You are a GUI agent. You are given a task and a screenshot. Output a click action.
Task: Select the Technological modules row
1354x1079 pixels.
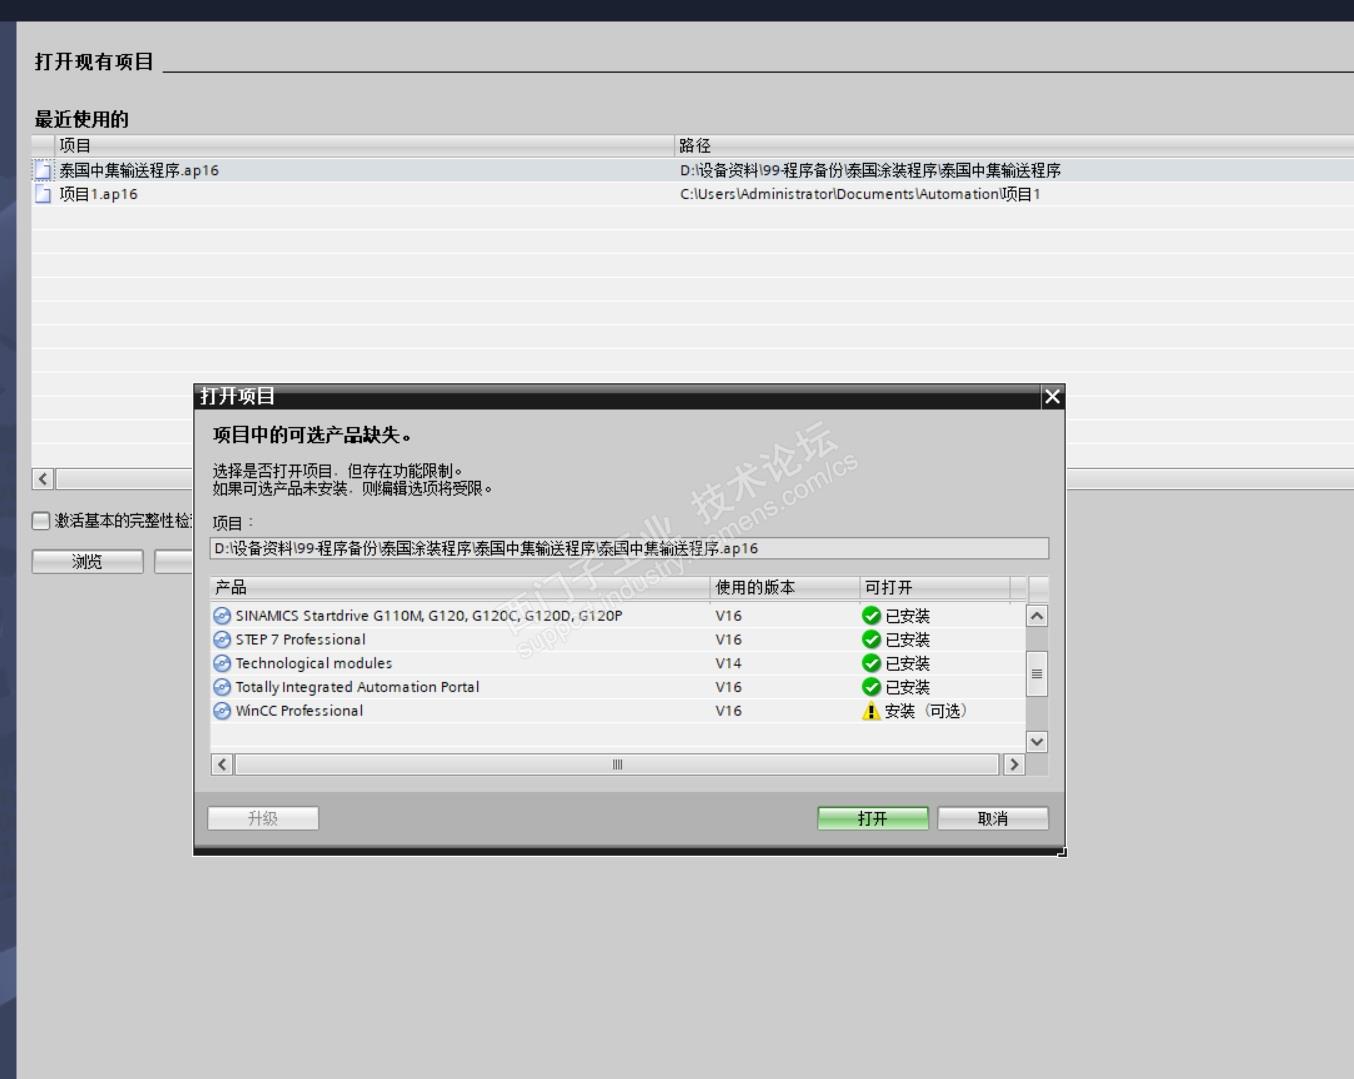click(x=618, y=664)
